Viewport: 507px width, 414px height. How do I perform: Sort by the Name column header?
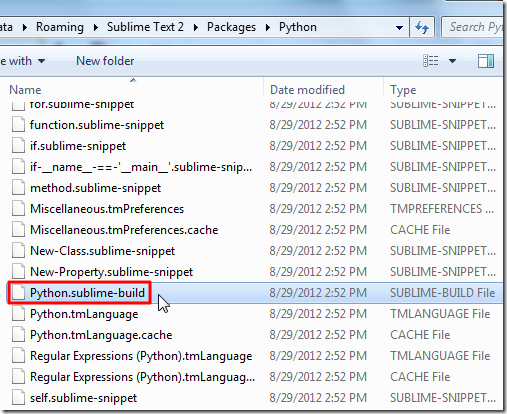coord(25,90)
